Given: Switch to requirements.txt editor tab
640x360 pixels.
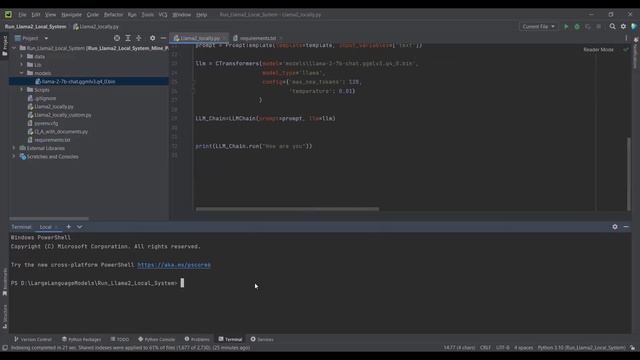Looking at the screenshot, I should click(257, 38).
